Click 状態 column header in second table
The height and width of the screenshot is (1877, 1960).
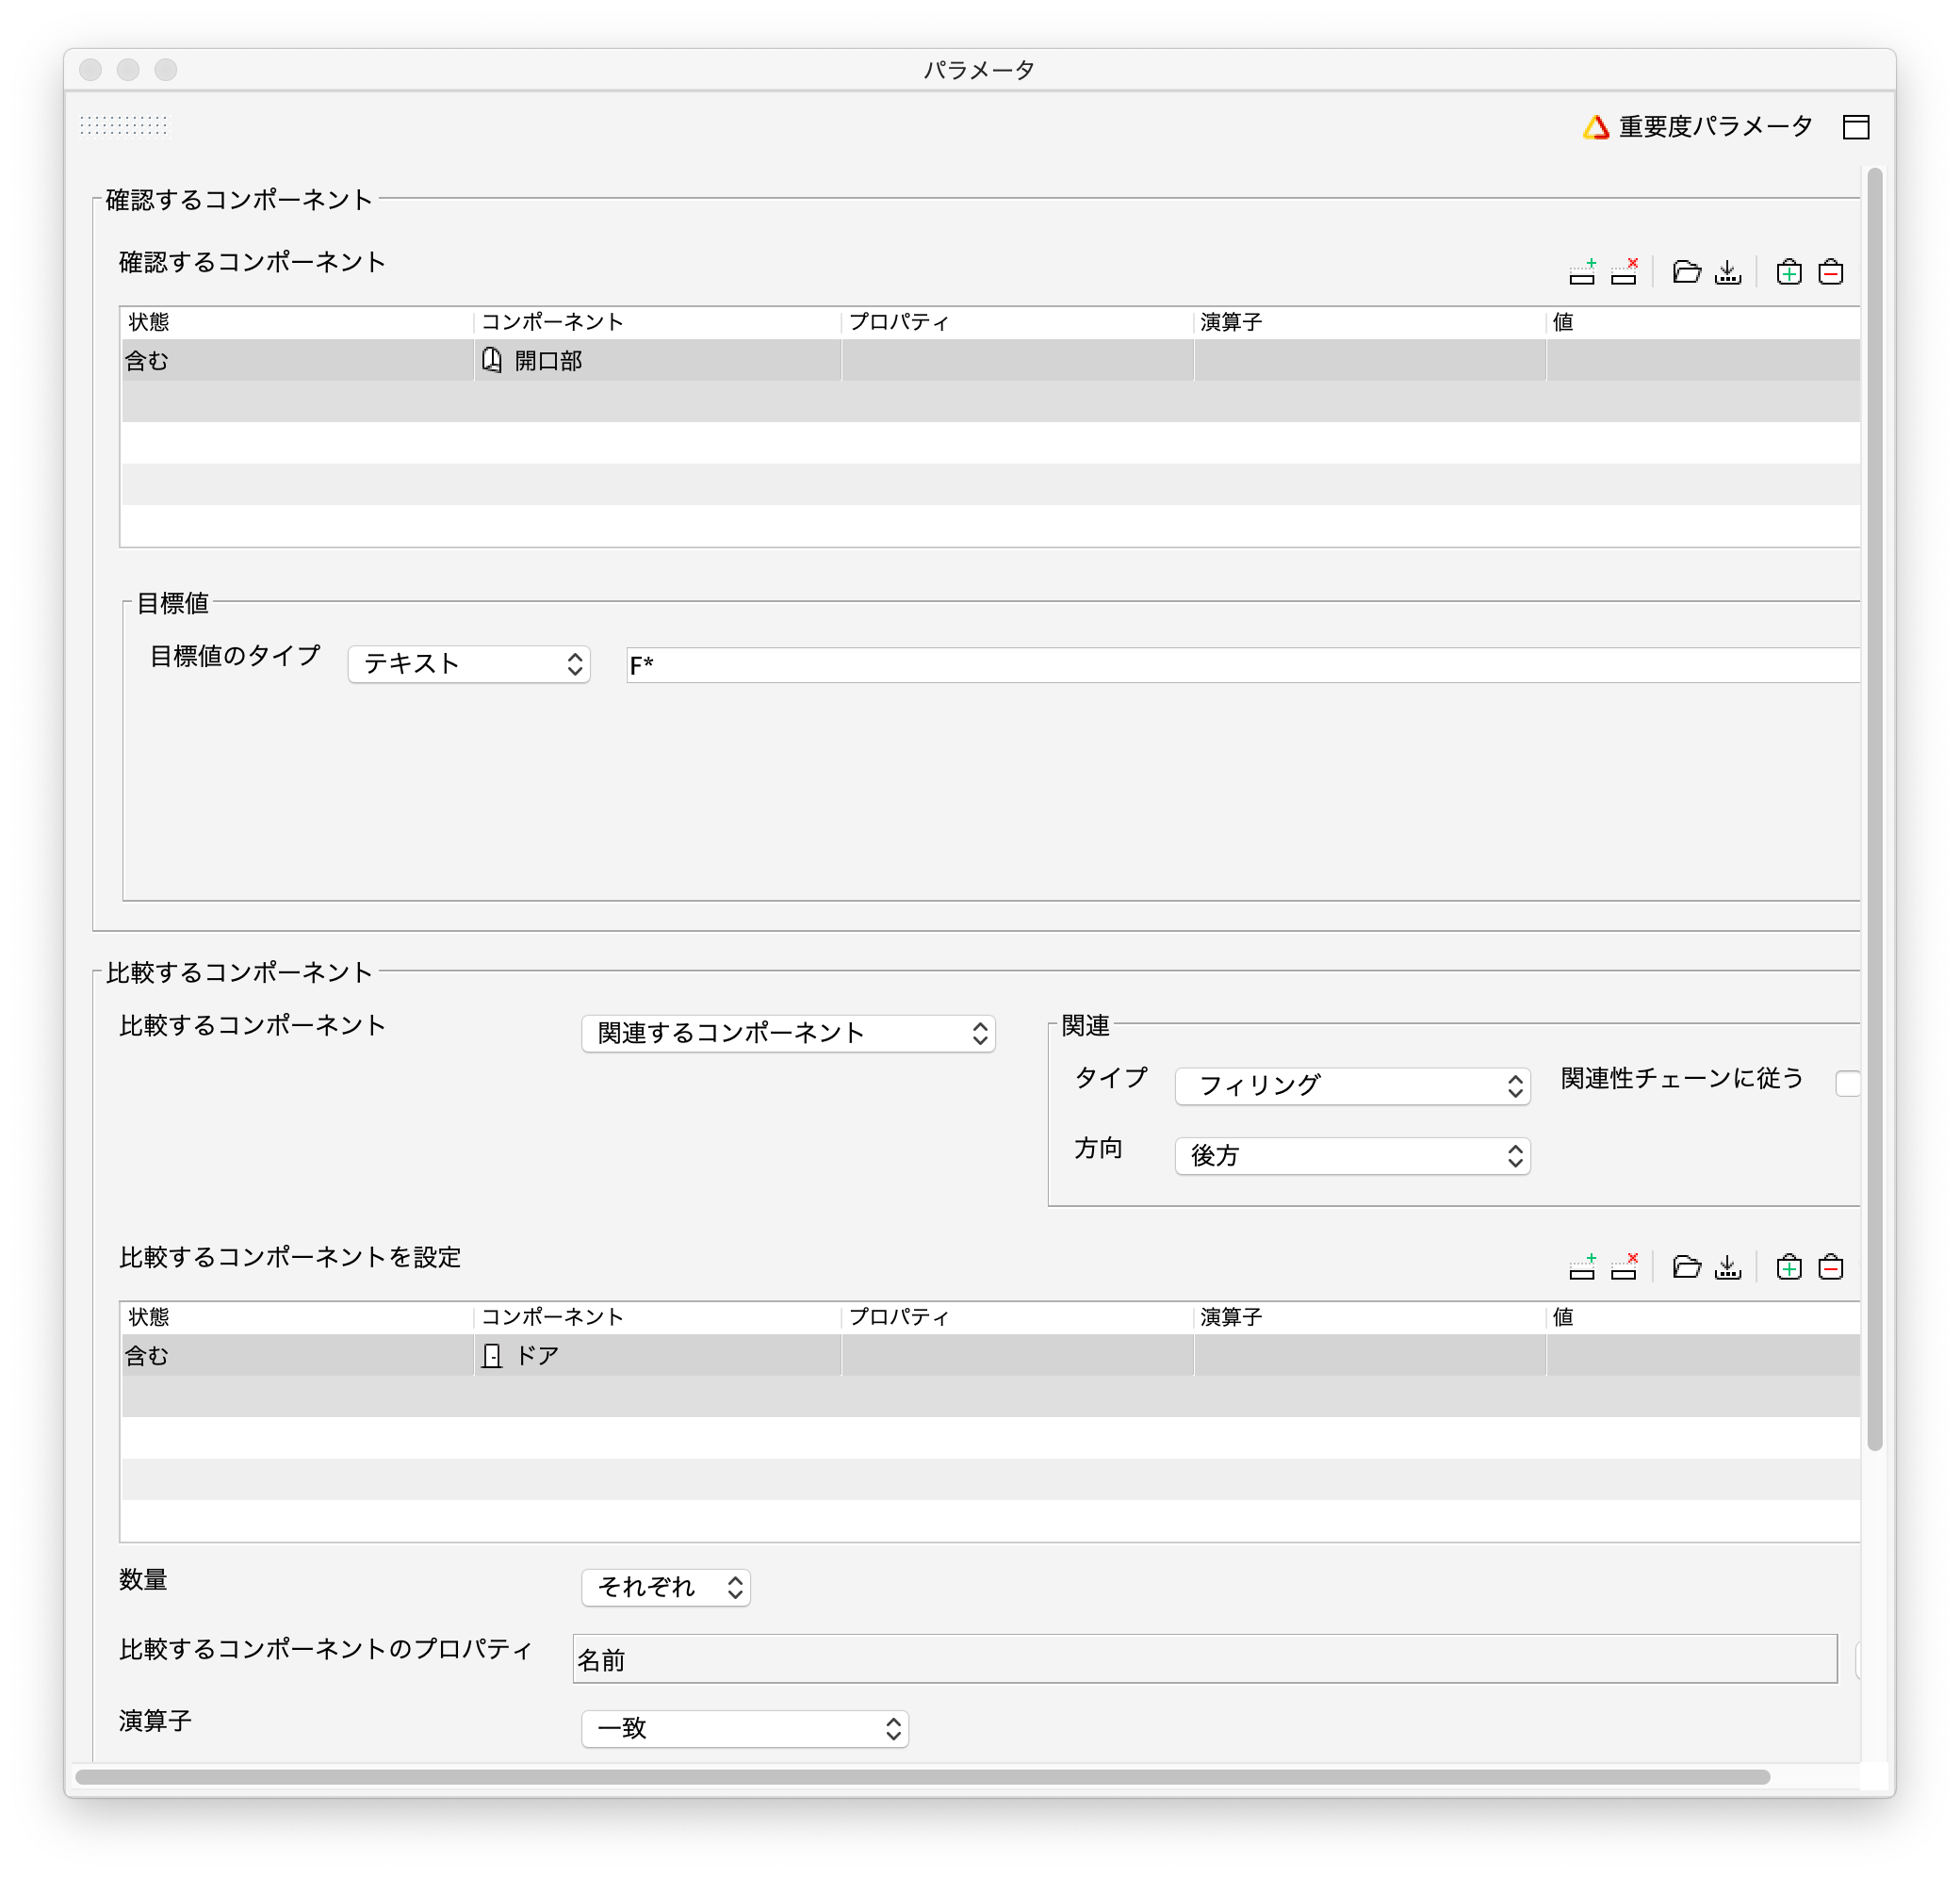pyautogui.click(x=297, y=1318)
